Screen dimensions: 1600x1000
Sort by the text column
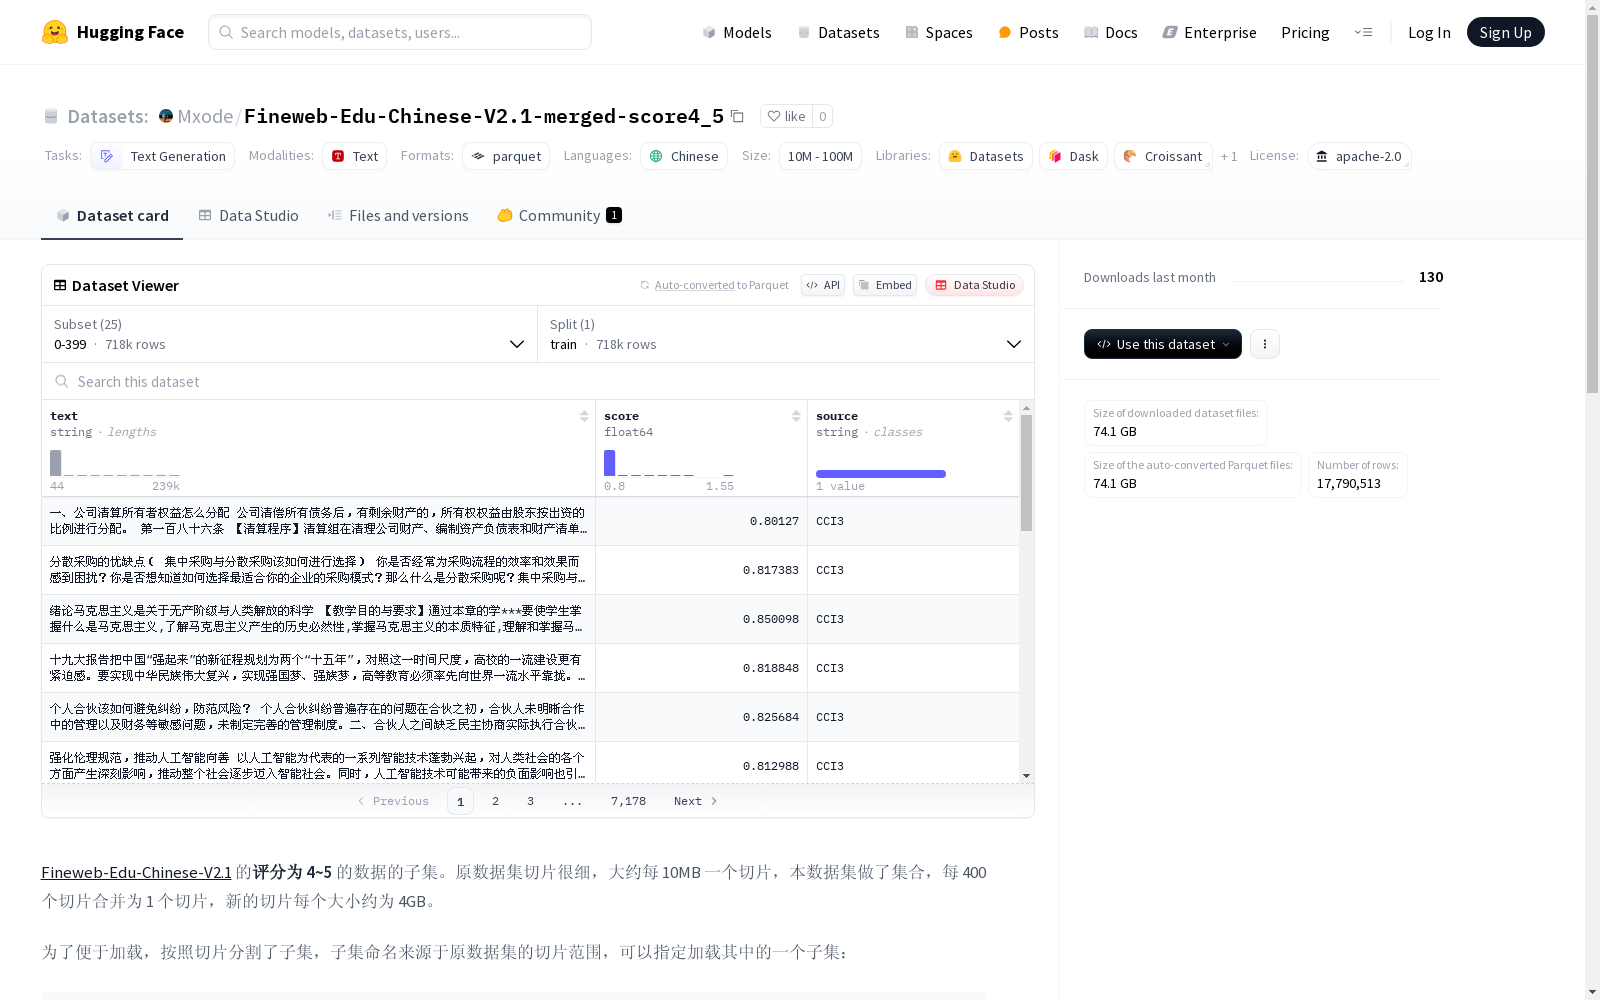coord(584,416)
